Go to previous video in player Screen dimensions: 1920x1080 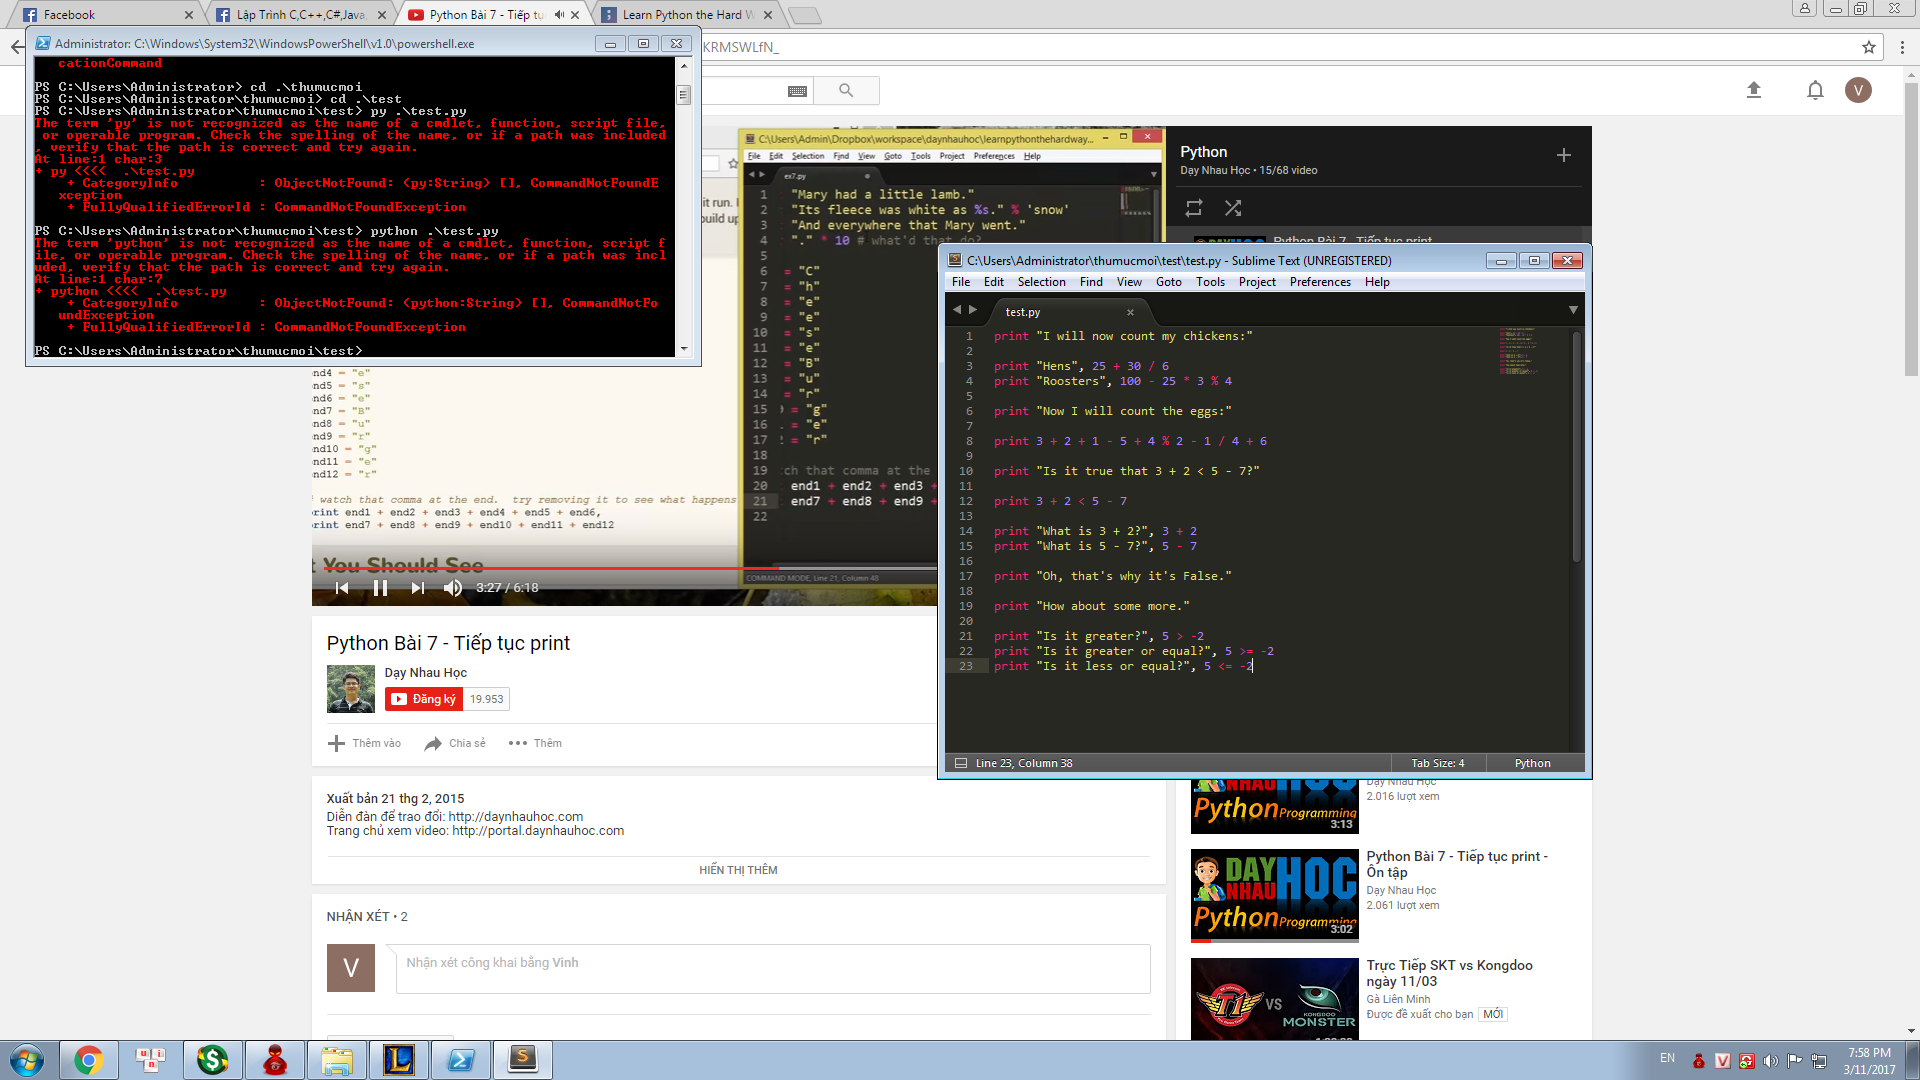point(342,588)
